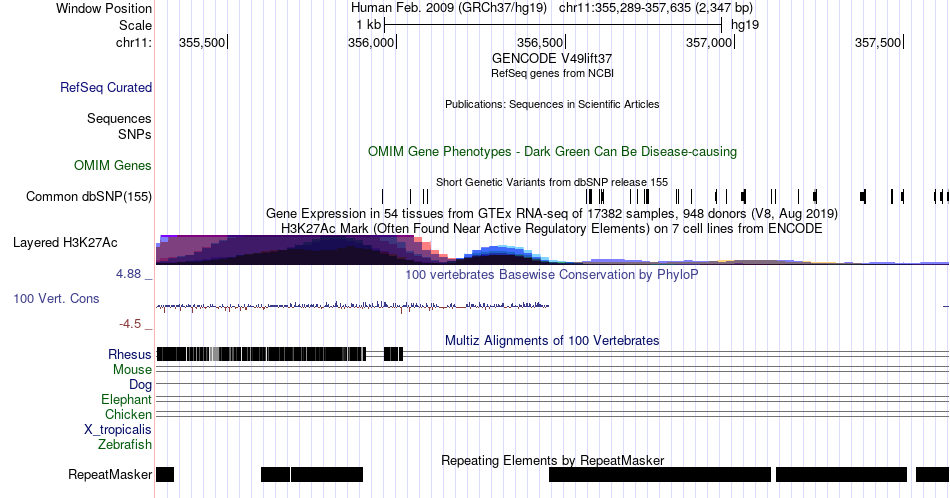Click the widest RepeatMasker block
This screenshot has width=950, height=498.
[660, 474]
